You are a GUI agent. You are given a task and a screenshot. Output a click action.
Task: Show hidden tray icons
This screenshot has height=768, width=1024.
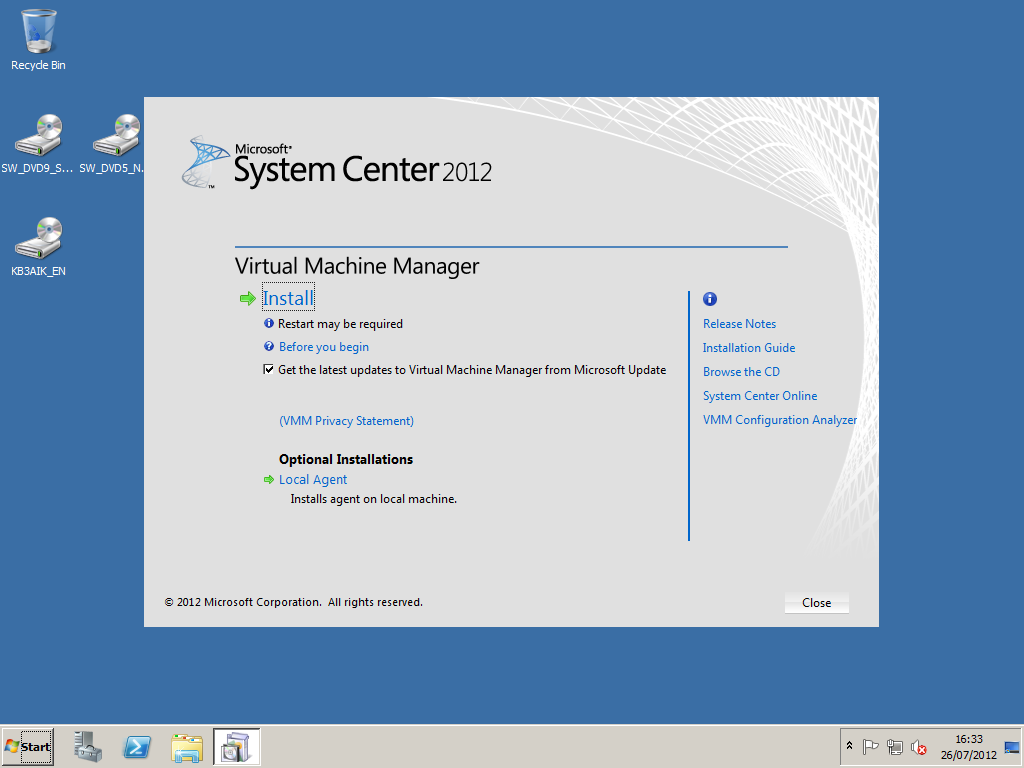[x=849, y=746]
